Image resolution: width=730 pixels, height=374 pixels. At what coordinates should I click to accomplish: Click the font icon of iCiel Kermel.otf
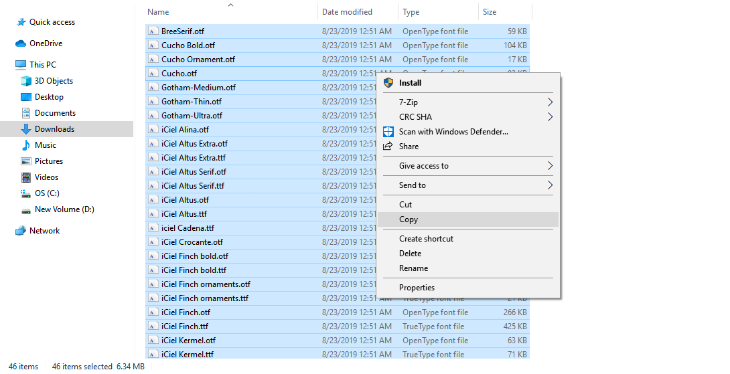click(153, 340)
